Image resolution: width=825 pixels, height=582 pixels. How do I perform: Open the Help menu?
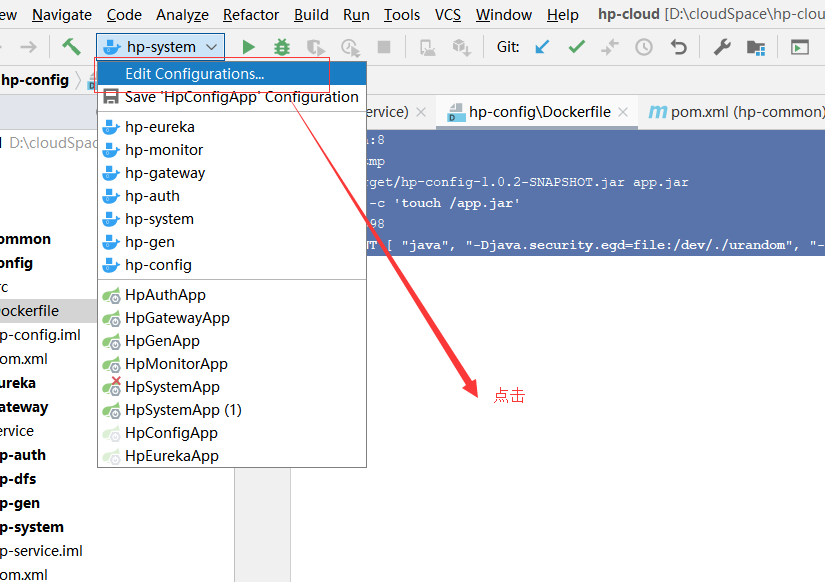[562, 15]
